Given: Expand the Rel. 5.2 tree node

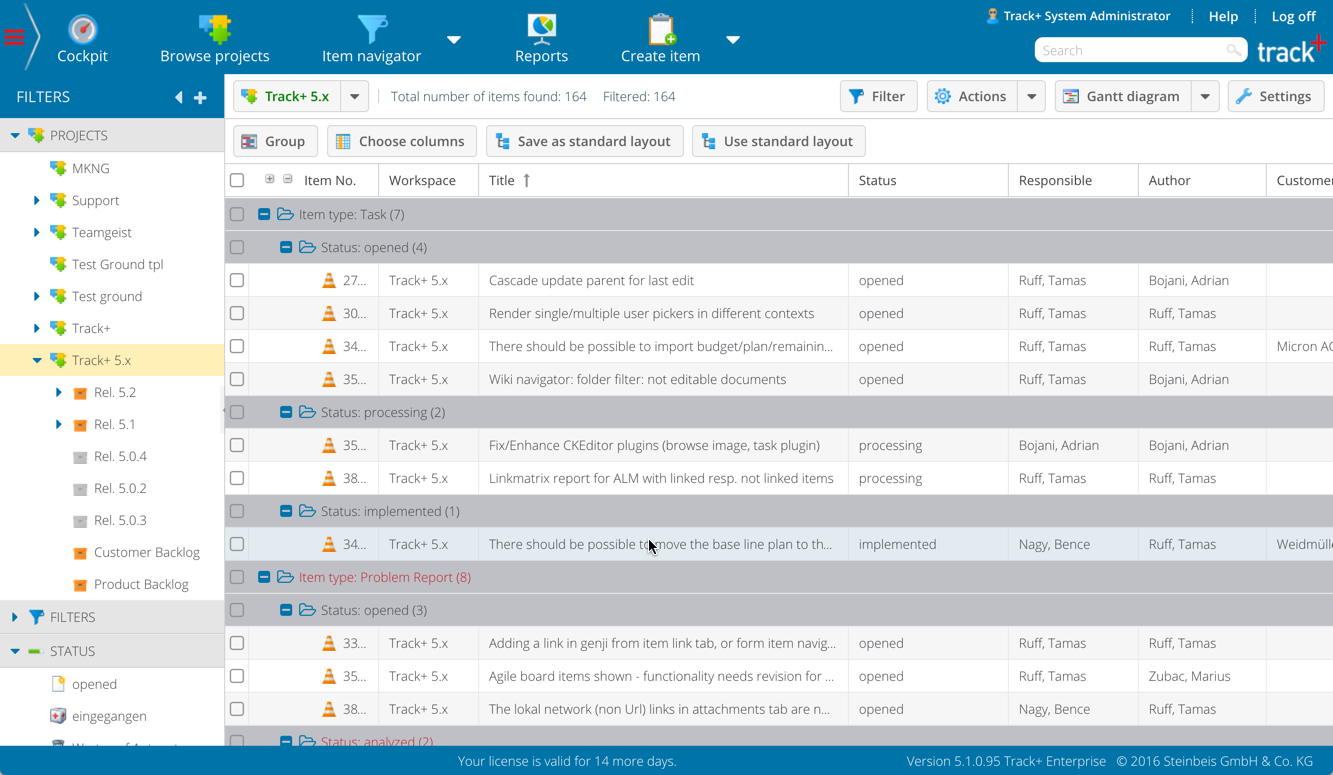Looking at the screenshot, I should click(x=59, y=393).
